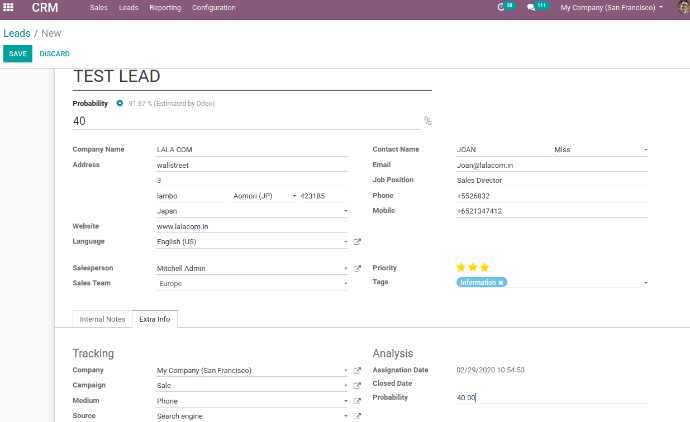Image resolution: width=690 pixels, height=422 pixels.
Task: Open the Mitchell Admin salesperson dropdown
Action: pos(345,268)
